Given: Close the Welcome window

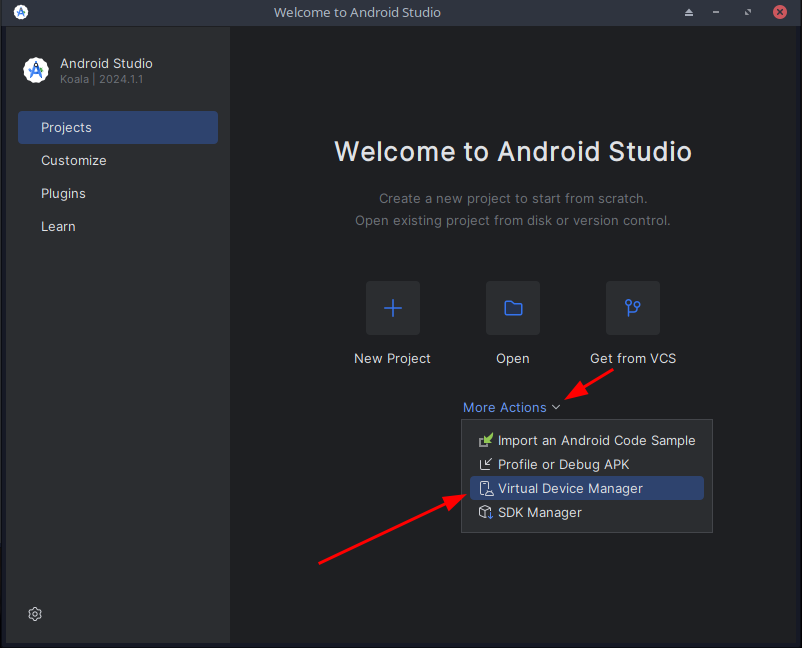Looking at the screenshot, I should (779, 12).
